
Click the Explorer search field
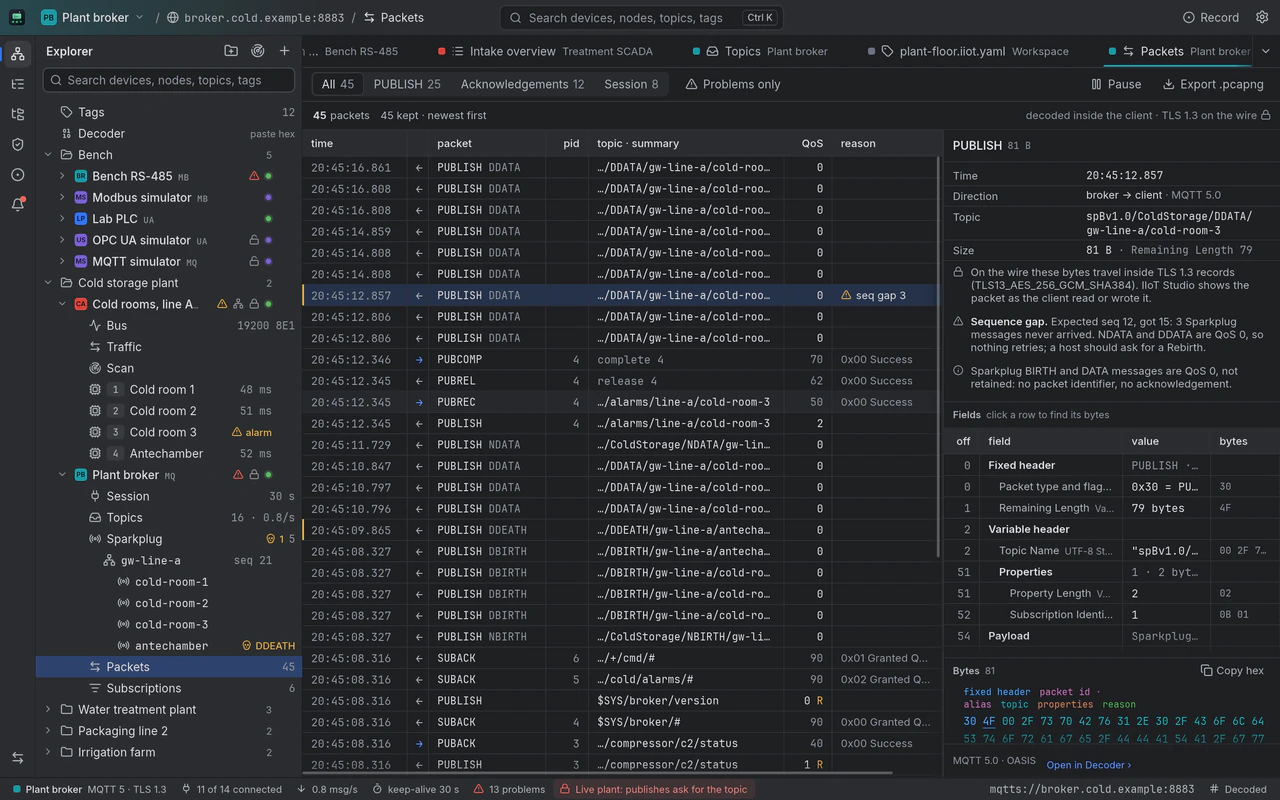(x=169, y=80)
